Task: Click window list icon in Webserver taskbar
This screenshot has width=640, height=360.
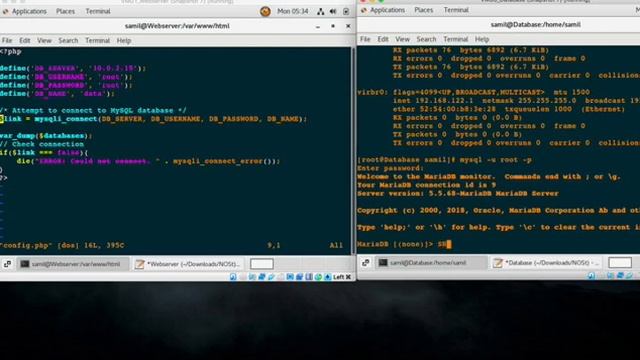Action: (7, 264)
